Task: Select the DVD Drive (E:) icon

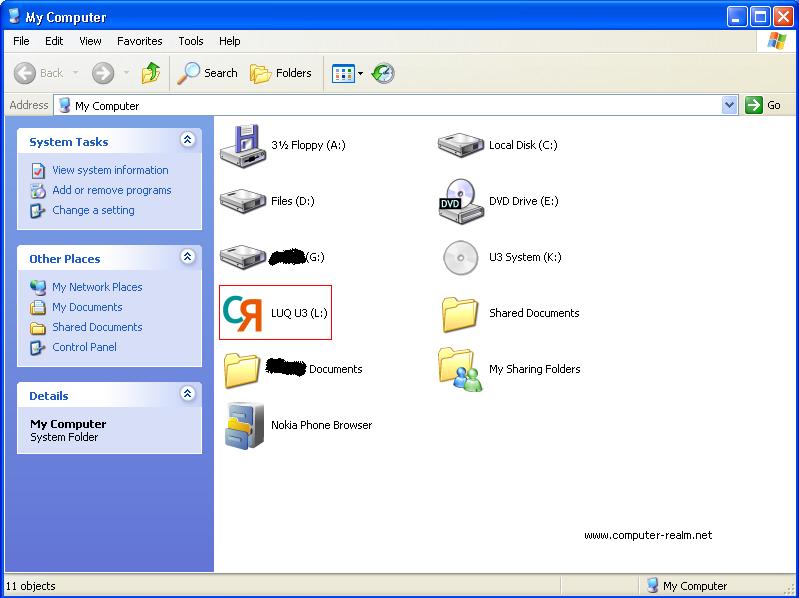Action: click(460, 201)
